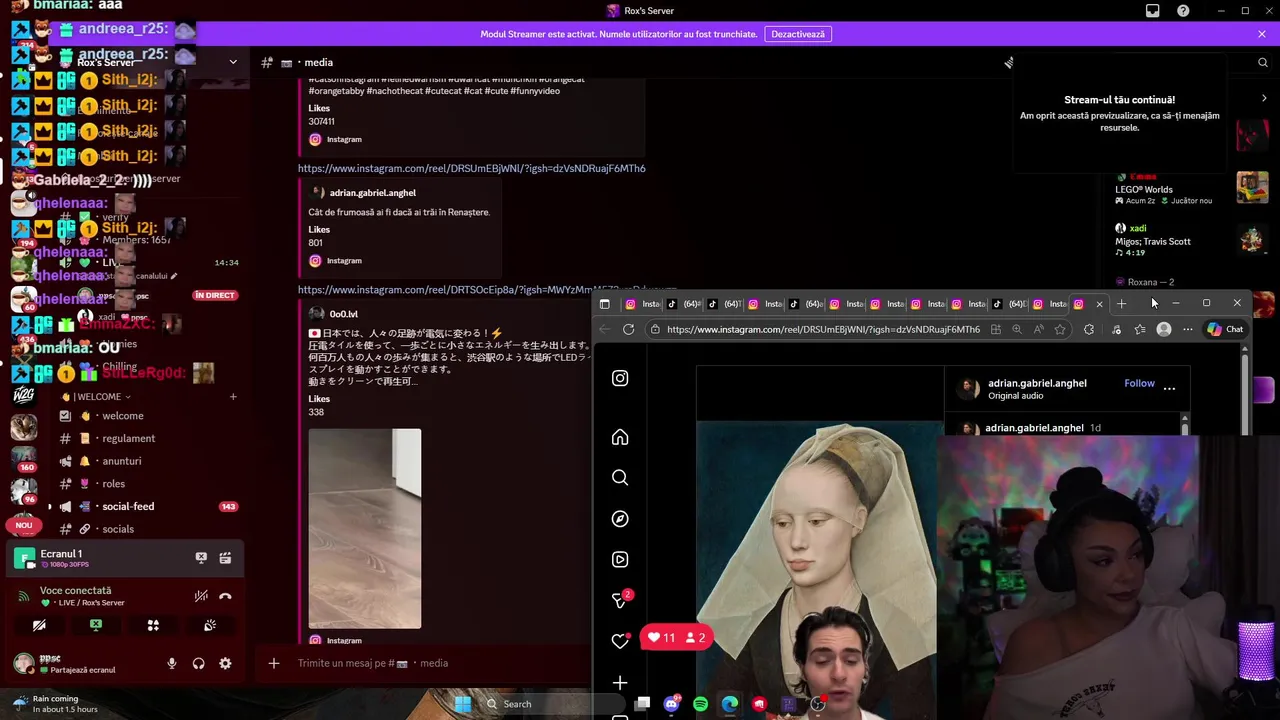Screen dimensions: 1280x720
Task: Open Task View on taskbar
Action: click(x=642, y=704)
